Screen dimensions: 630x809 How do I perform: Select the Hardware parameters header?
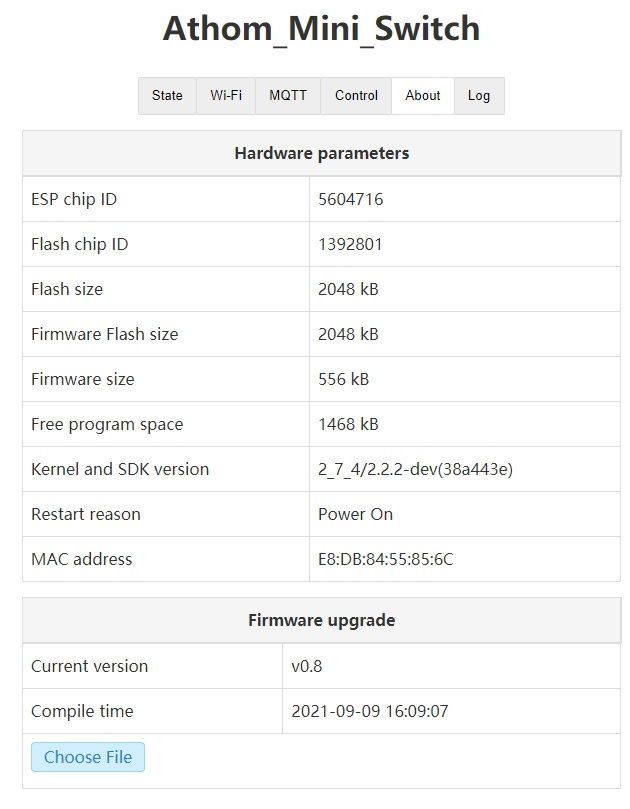pyautogui.click(x=322, y=153)
